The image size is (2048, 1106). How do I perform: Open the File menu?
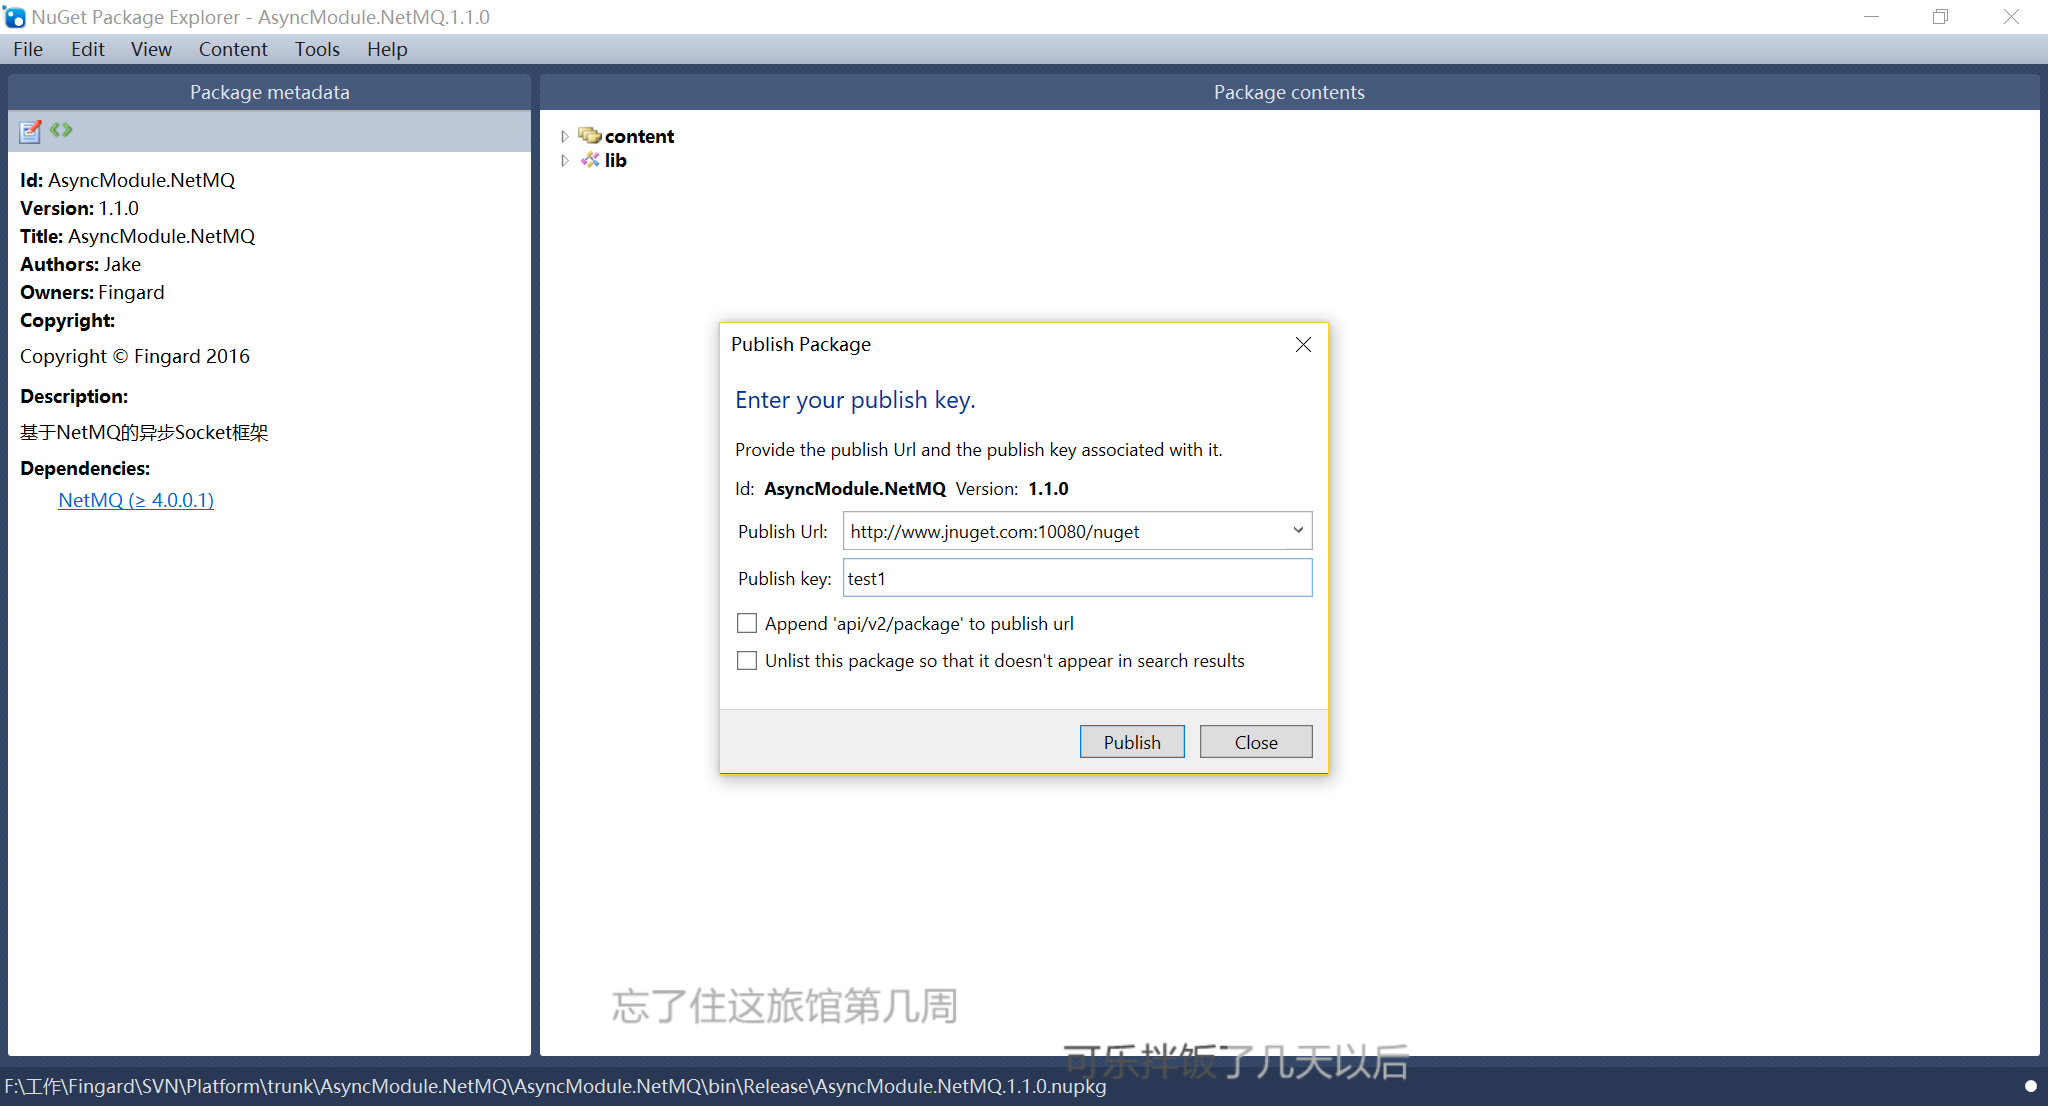coord(28,49)
